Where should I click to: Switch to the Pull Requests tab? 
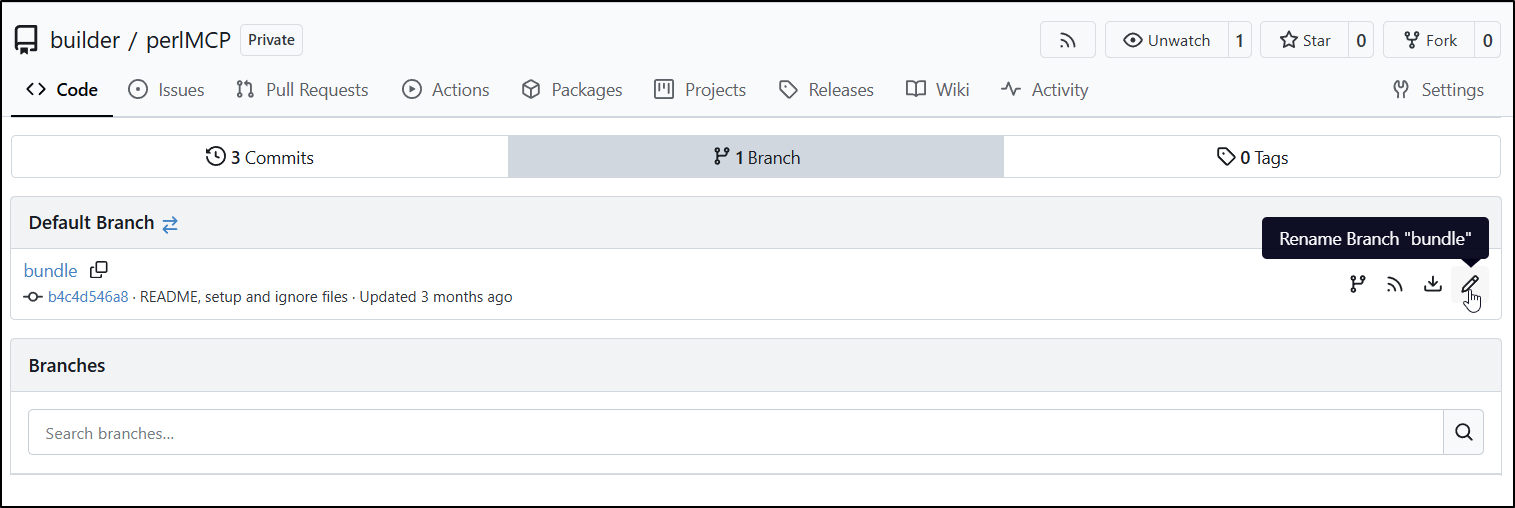tap(302, 90)
